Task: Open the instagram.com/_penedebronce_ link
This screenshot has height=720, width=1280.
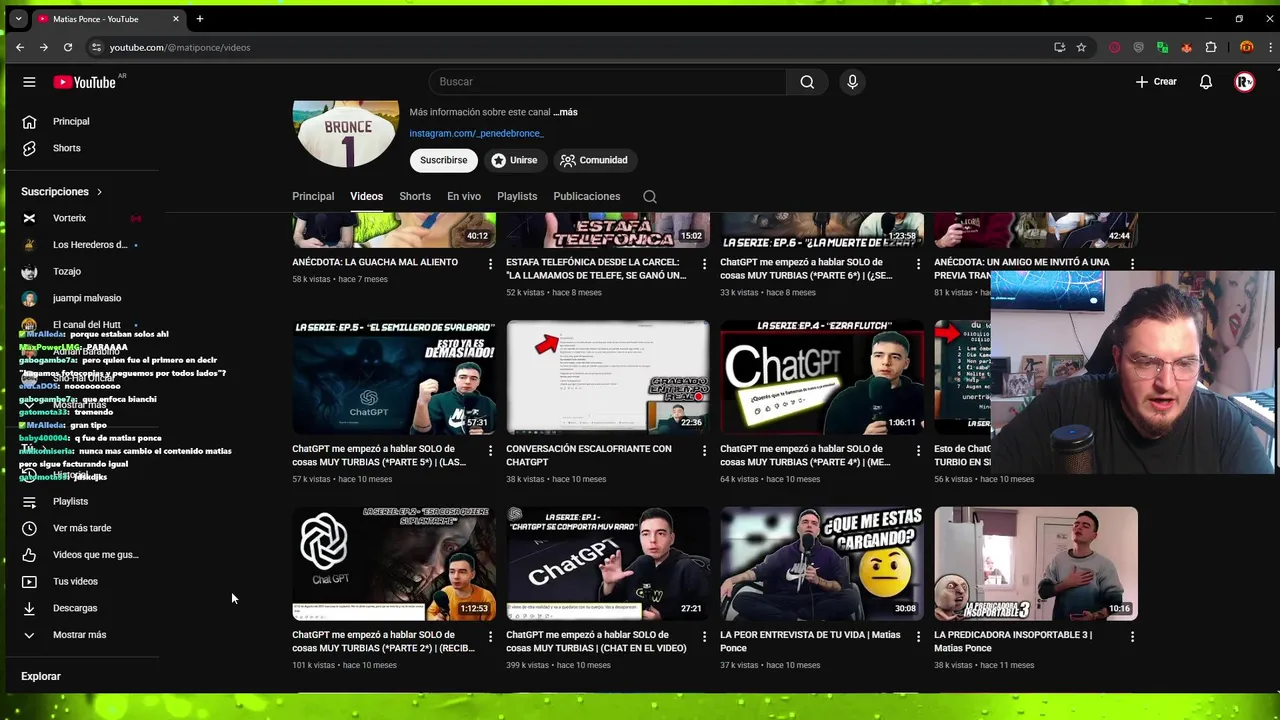Action: (476, 133)
